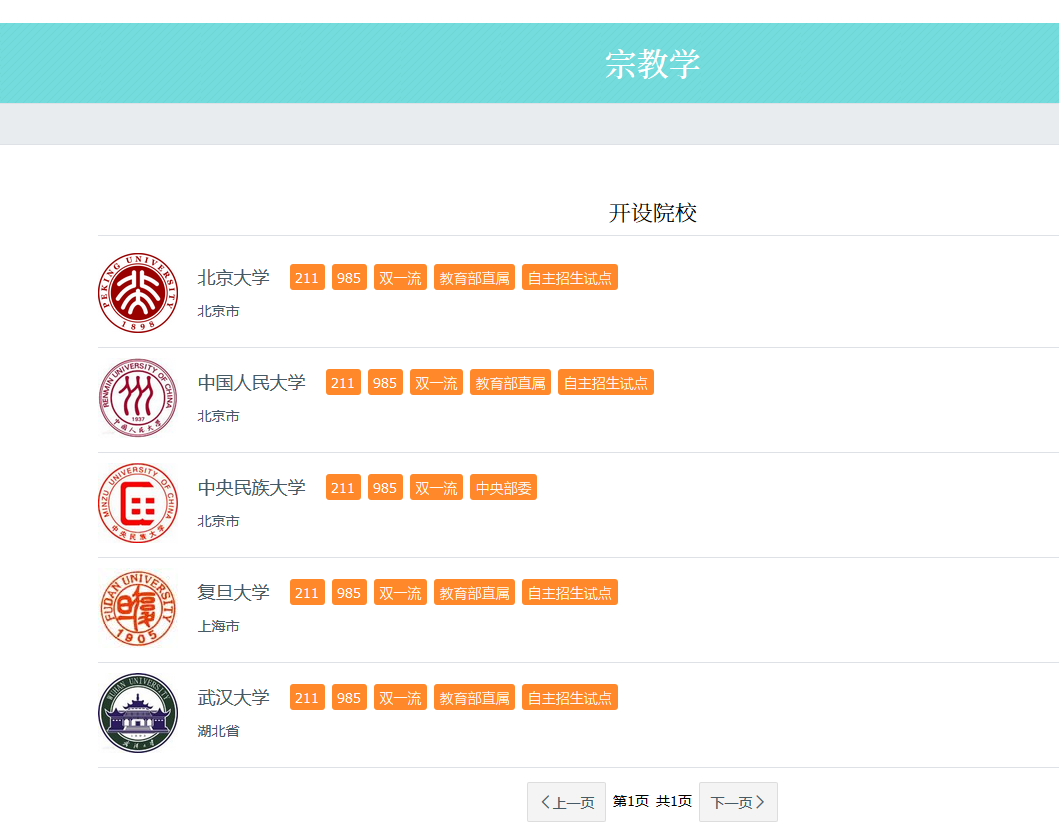Click the 985 tag for 中国人民大学
This screenshot has width=1059, height=840.
point(385,383)
